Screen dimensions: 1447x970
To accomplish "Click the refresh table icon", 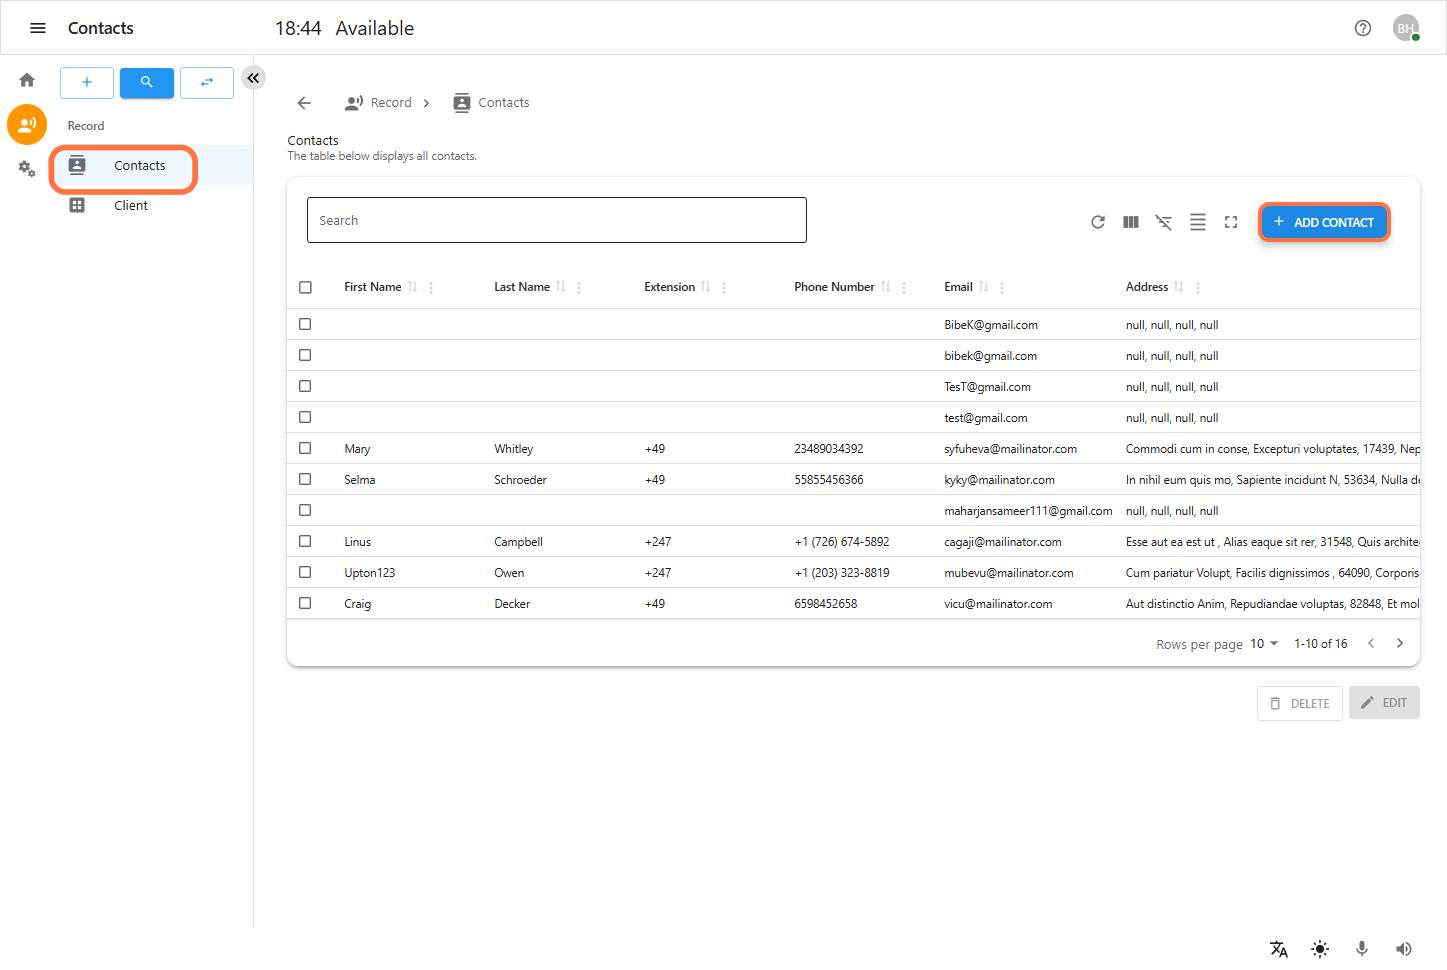I will point(1097,222).
